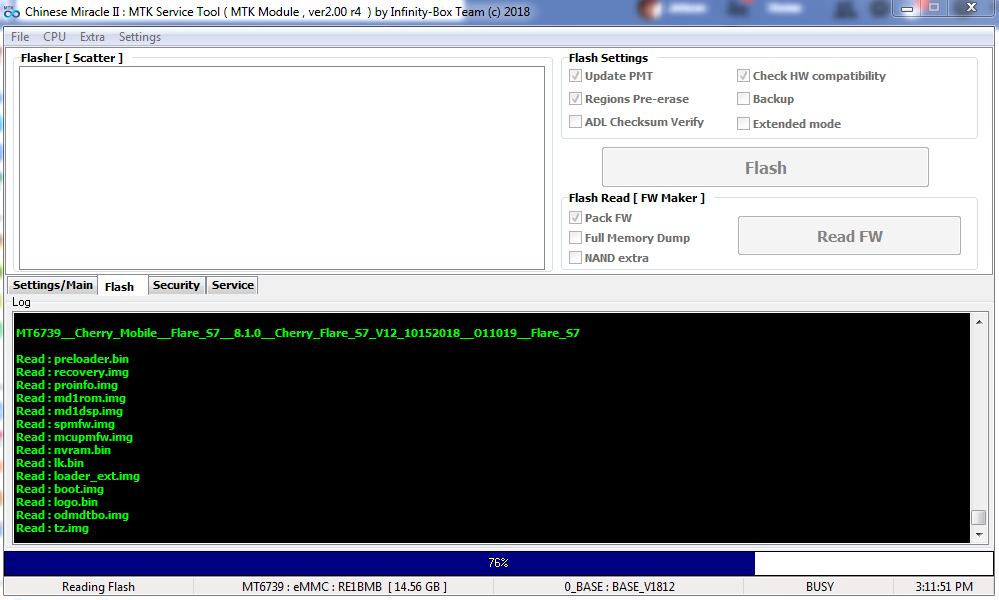Click the log scrollbar down arrow
Screen dimensions: 999x600
coord(979,535)
